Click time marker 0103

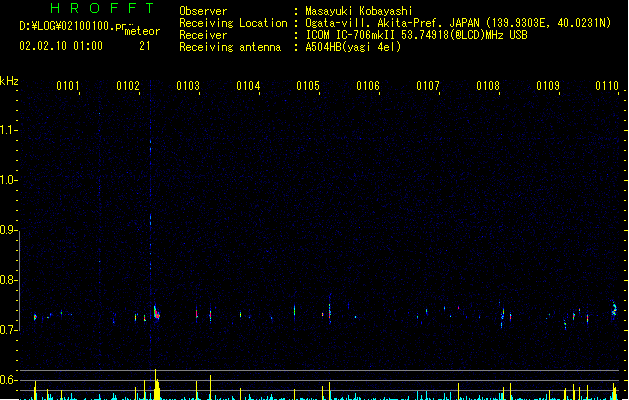[x=188, y=86]
